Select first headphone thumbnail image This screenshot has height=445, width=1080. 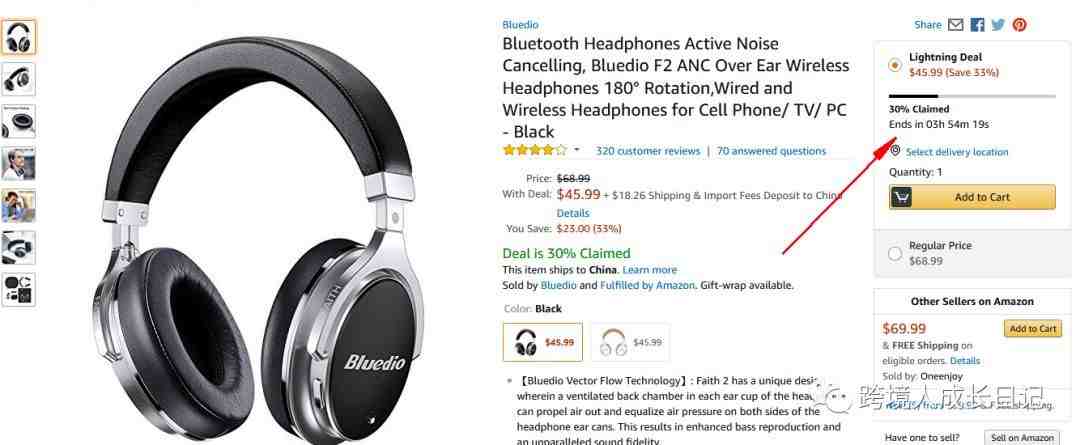18,37
